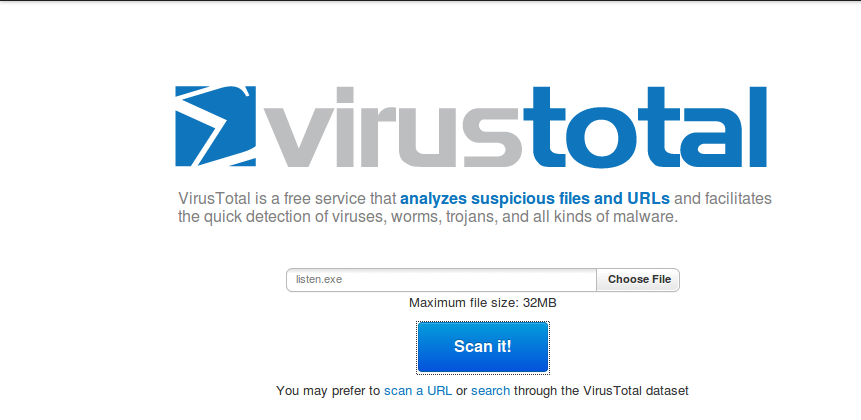Click the gray "virus" wordmark
Screen dimensions: 861x420
(392, 126)
